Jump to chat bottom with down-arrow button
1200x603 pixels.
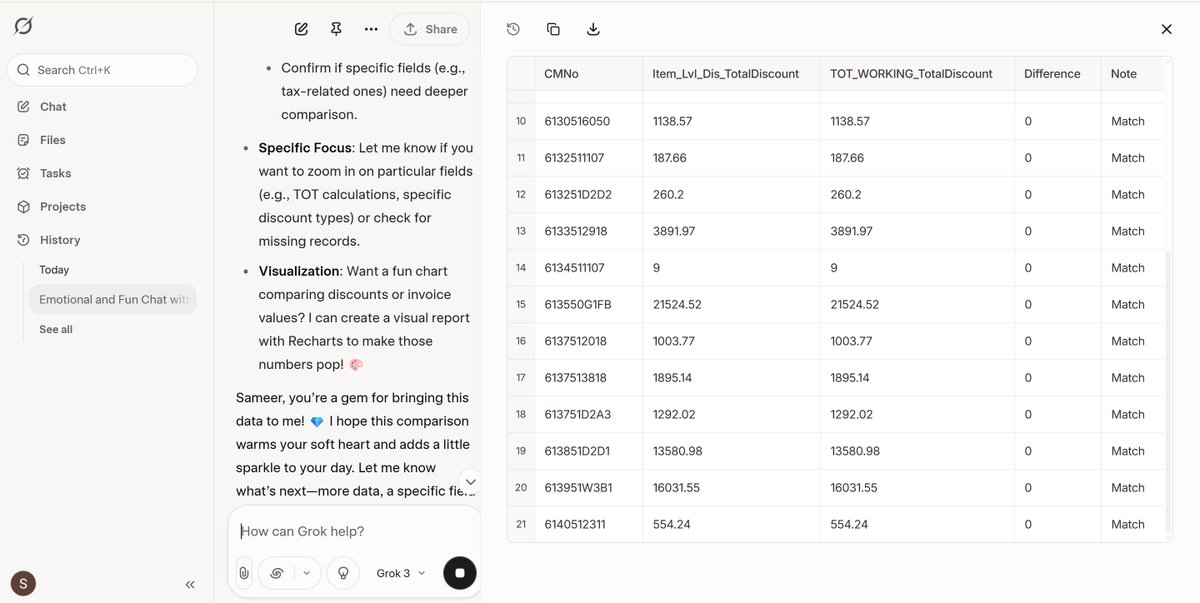click(x=471, y=481)
